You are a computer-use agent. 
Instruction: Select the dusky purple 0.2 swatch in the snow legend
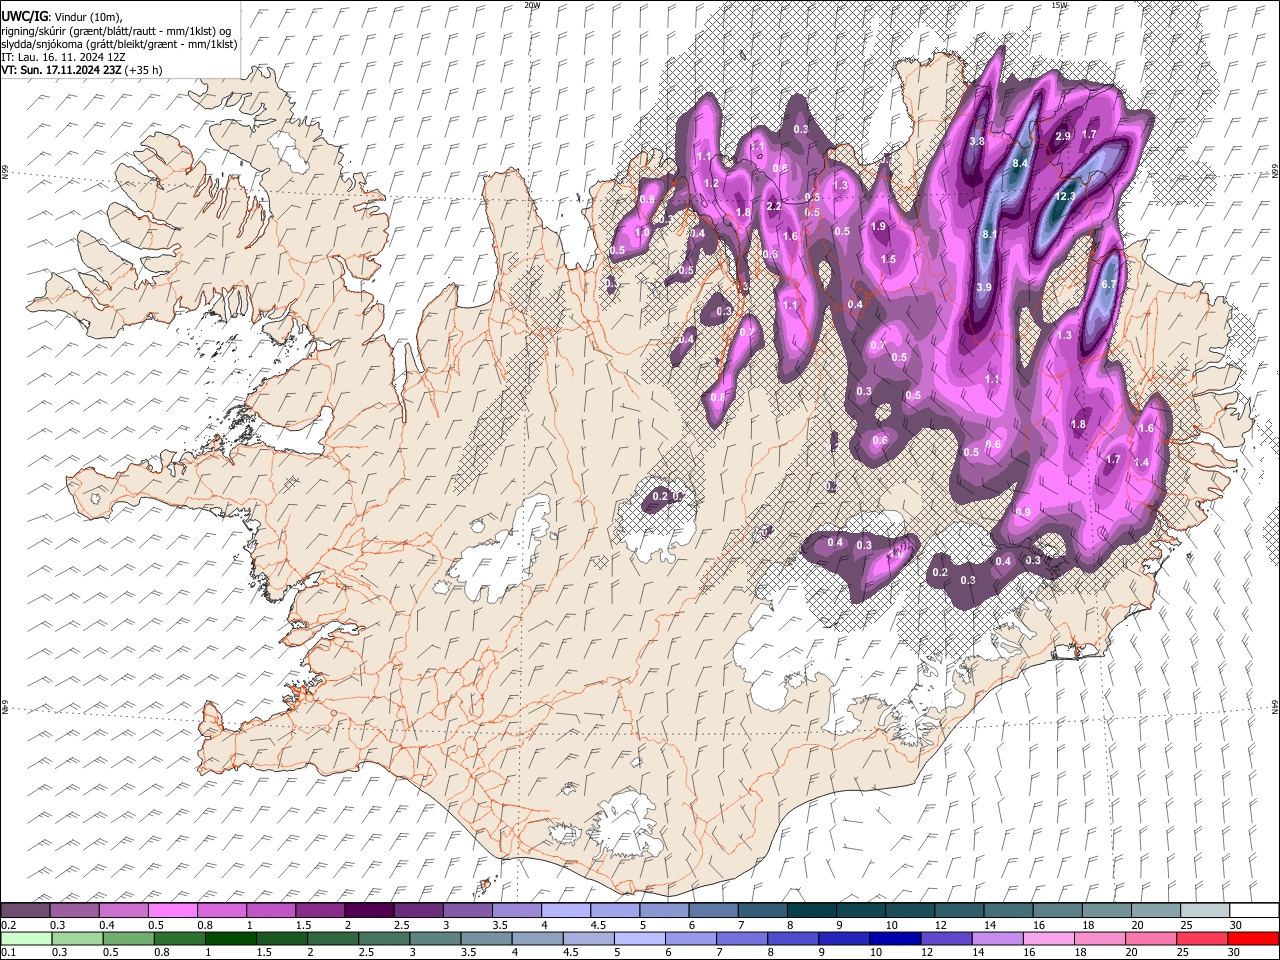click(x=26, y=910)
